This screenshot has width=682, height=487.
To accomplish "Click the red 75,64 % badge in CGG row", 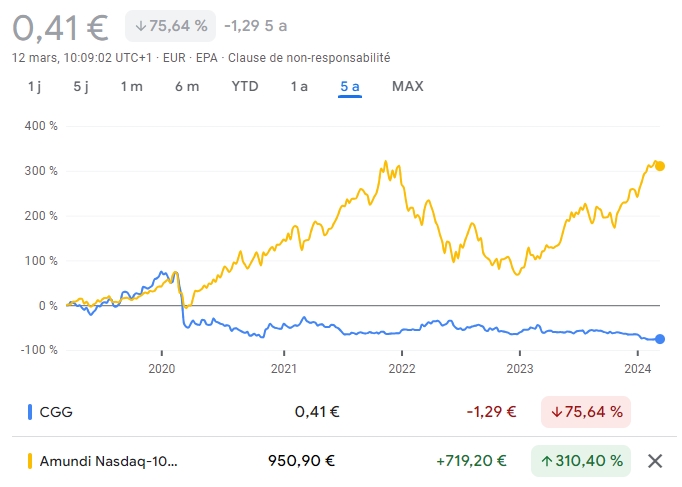I will (586, 411).
